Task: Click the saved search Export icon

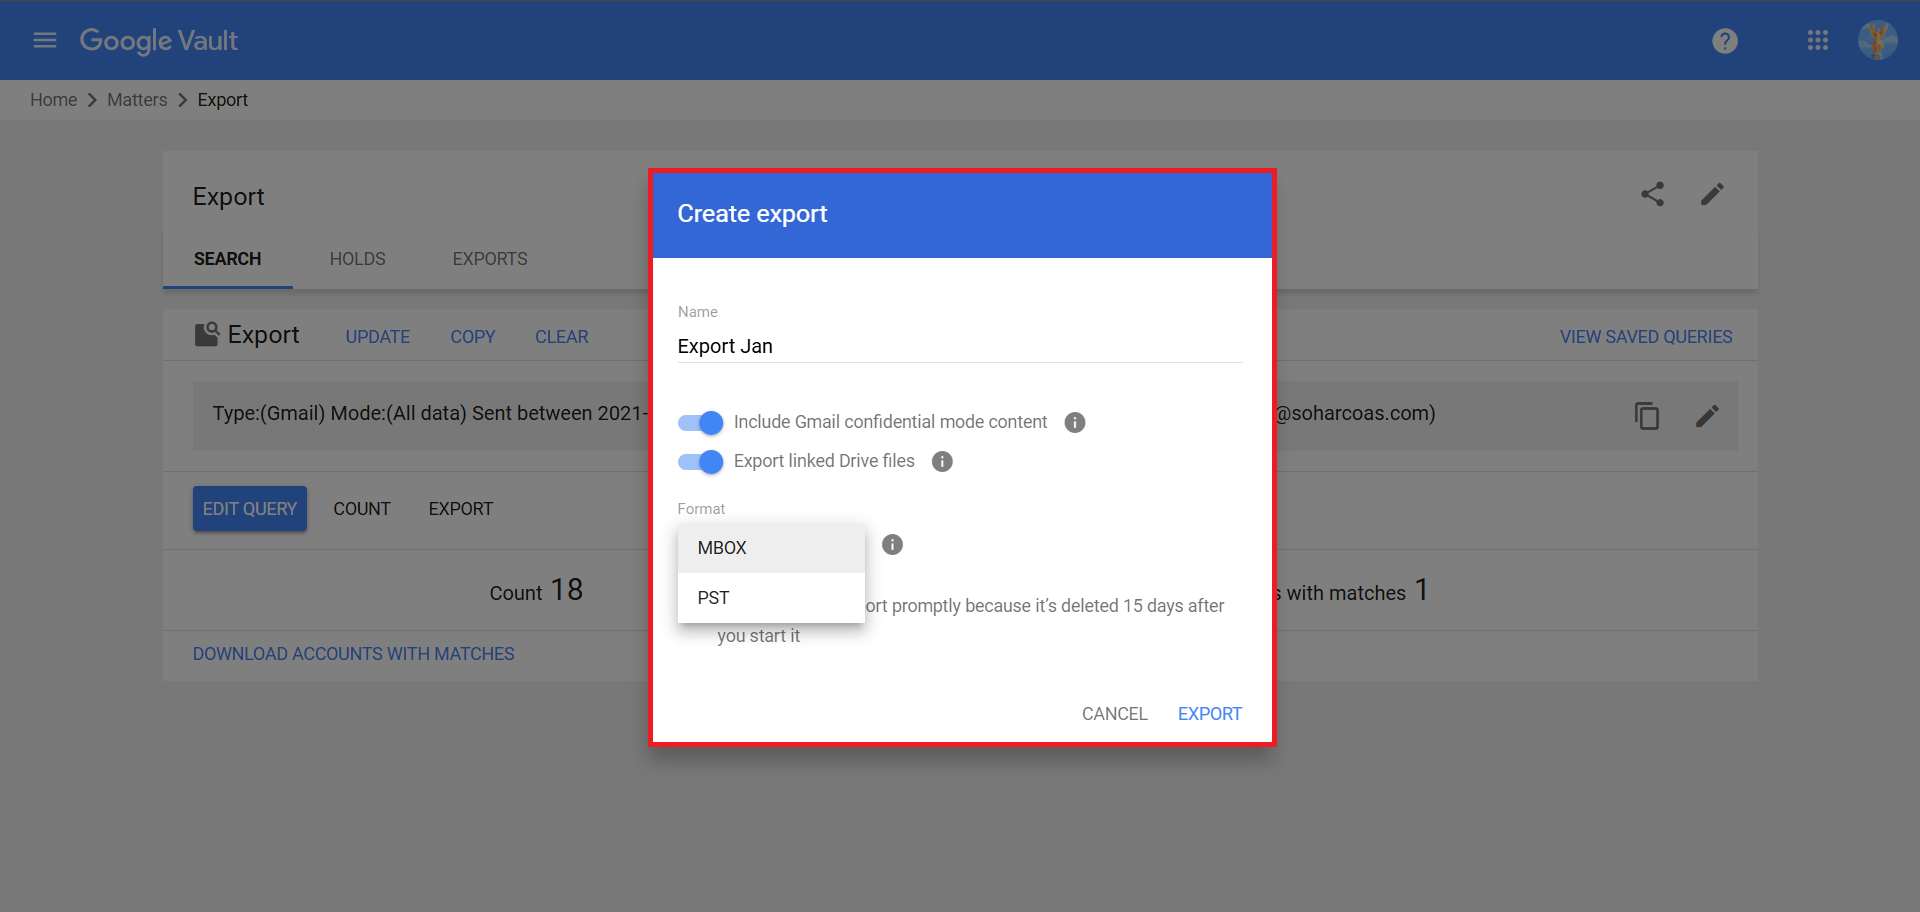Action: (x=207, y=334)
